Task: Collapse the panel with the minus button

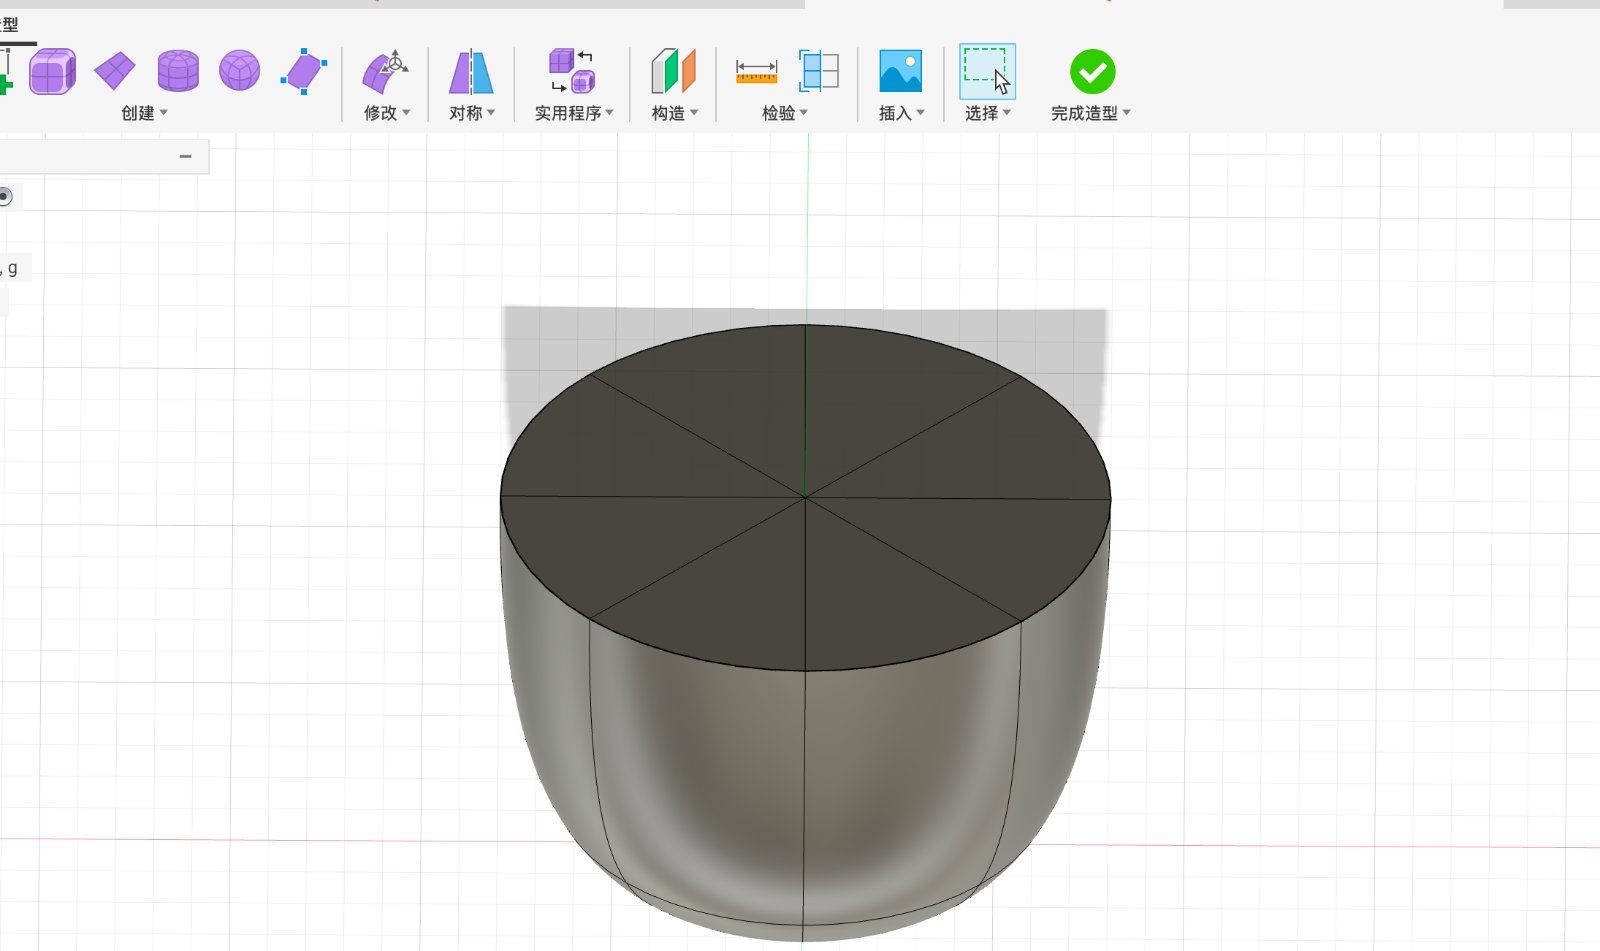Action: [x=184, y=156]
